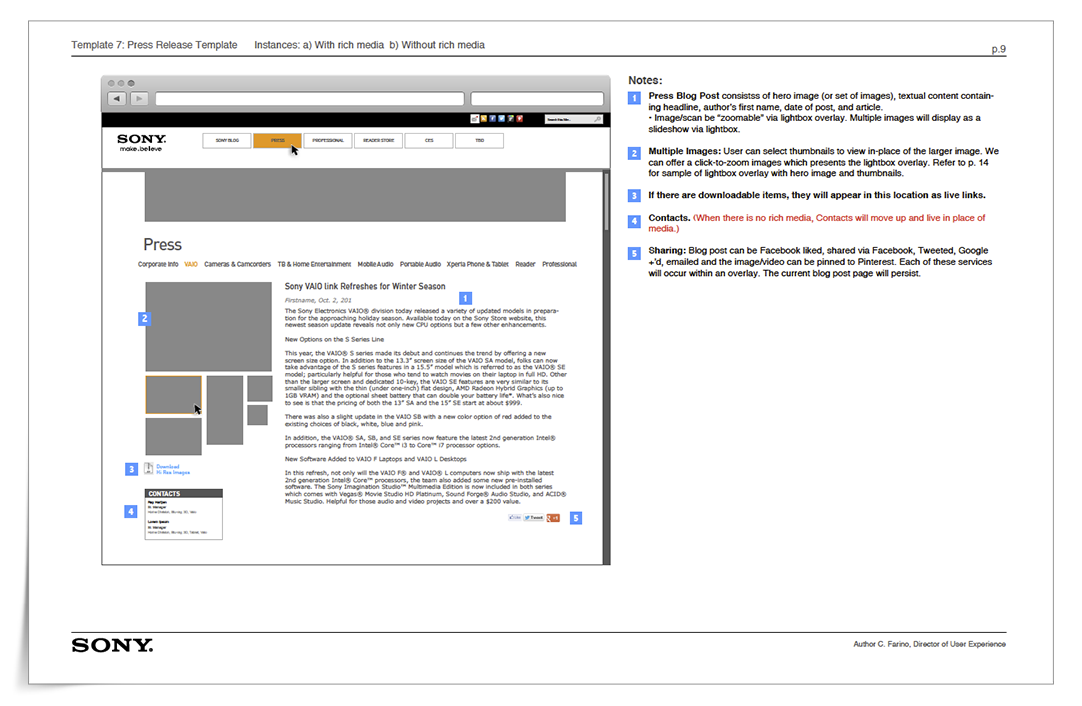Select Mobile Audio press category
Viewport: 1082px width, 706px height.
pos(375,264)
